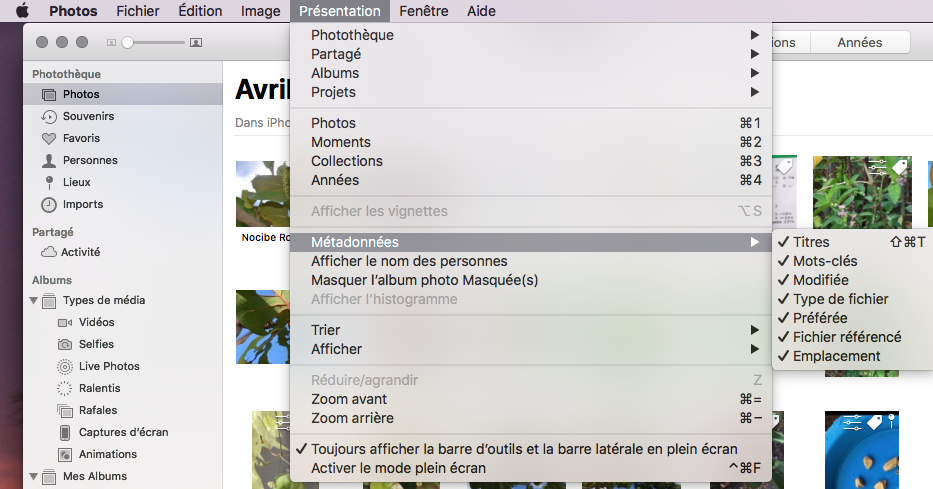Uncheck Fichier référencé metadata option
933x489 pixels.
[x=852, y=337]
